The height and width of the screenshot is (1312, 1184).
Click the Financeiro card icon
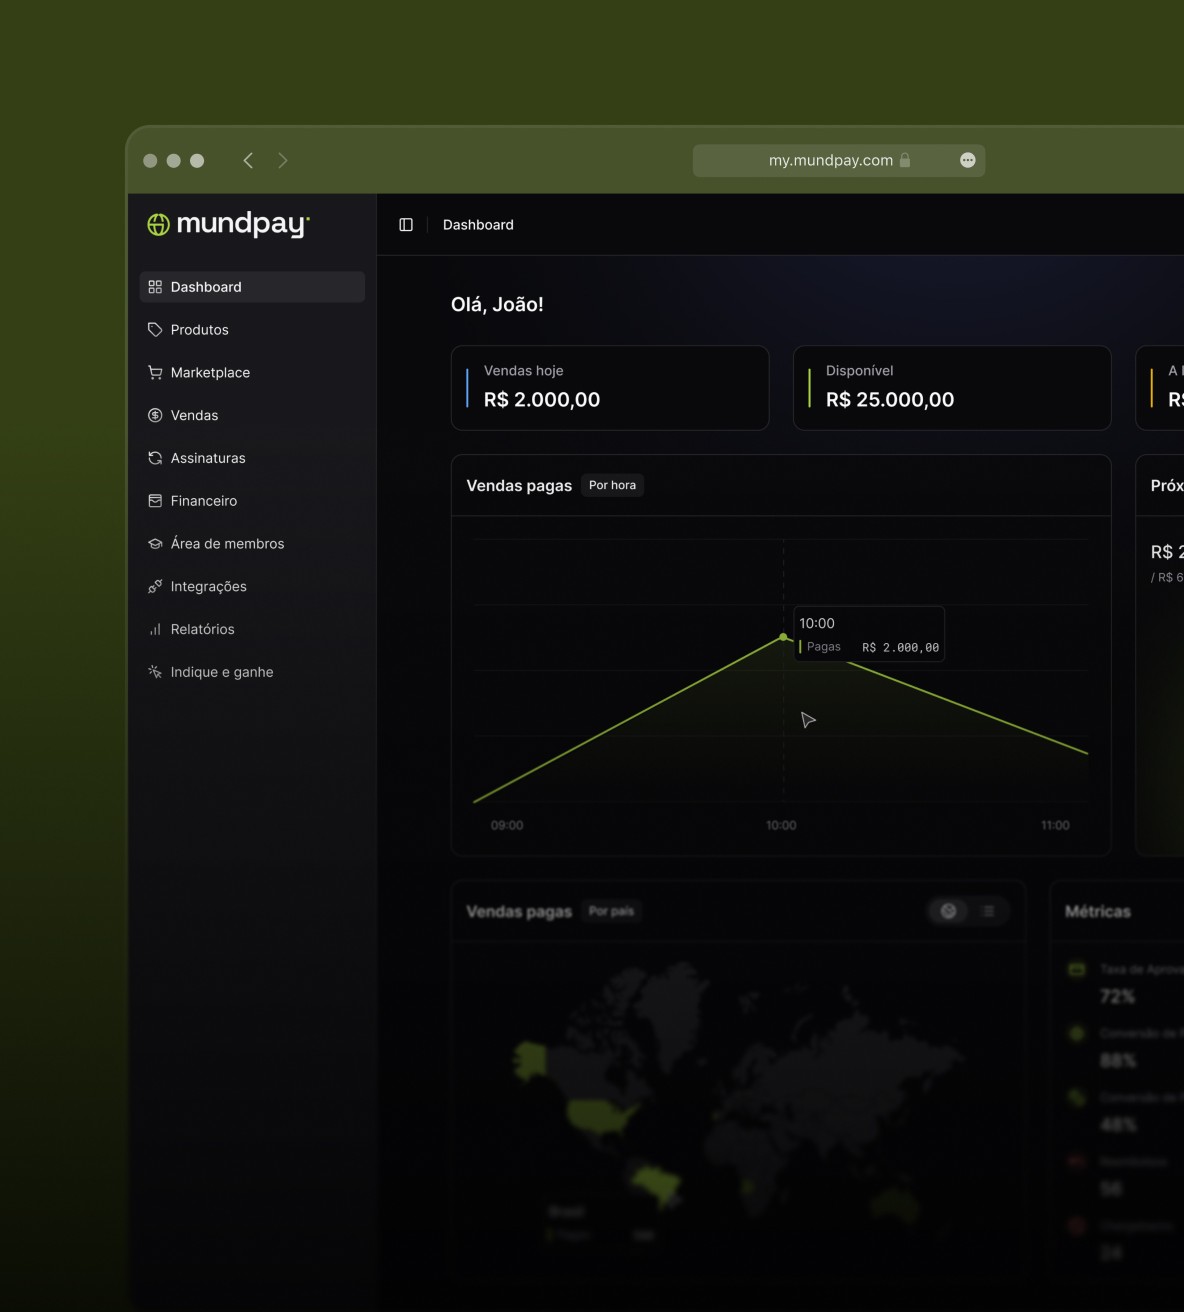pyautogui.click(x=155, y=501)
